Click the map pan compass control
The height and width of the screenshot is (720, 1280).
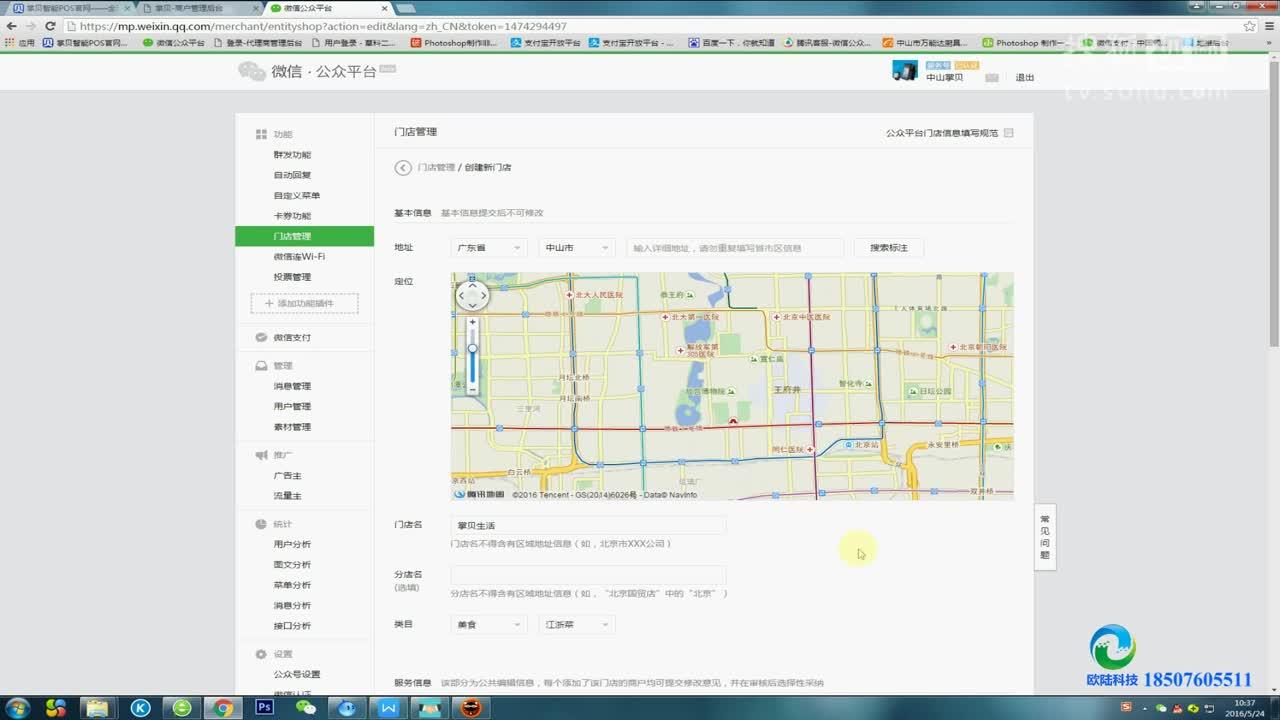tap(471, 295)
